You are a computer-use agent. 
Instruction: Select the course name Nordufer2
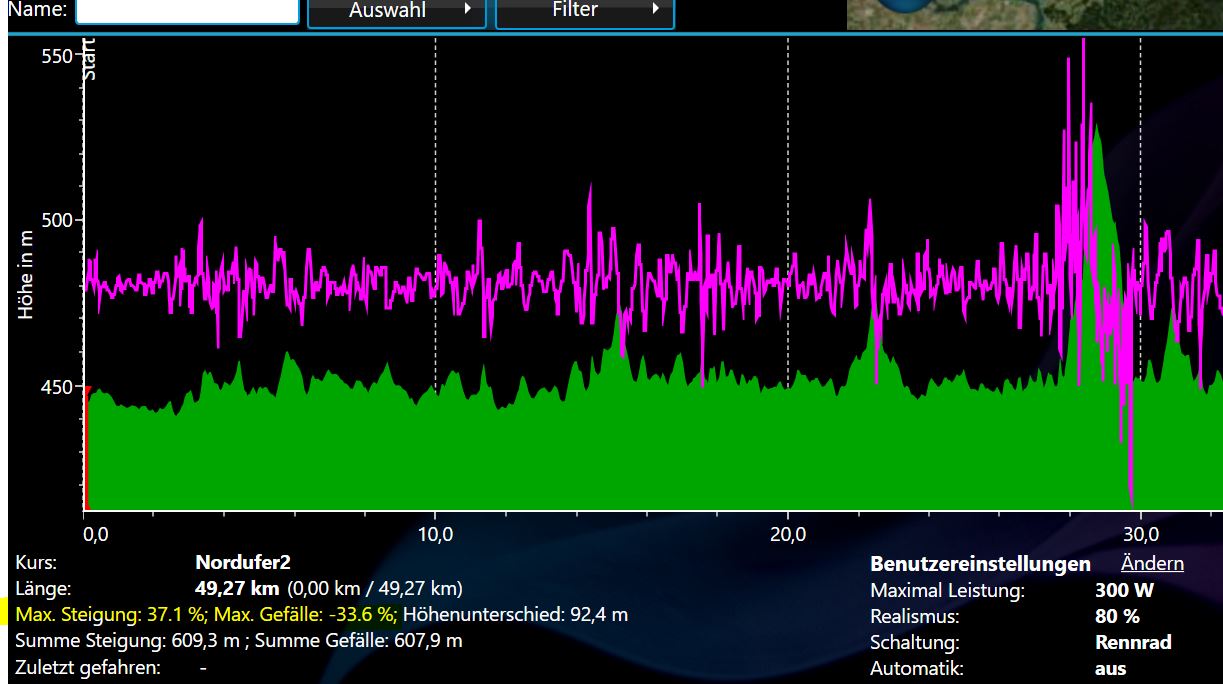click(243, 563)
